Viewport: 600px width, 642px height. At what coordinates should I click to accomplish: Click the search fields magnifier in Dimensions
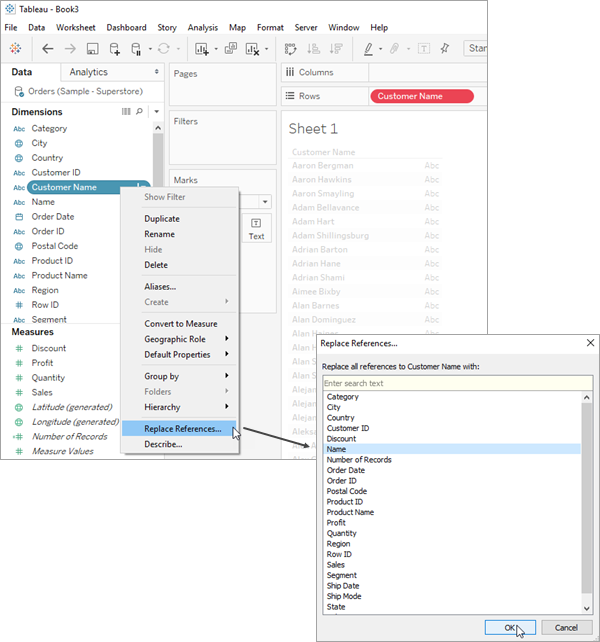pyautogui.click(x=139, y=111)
